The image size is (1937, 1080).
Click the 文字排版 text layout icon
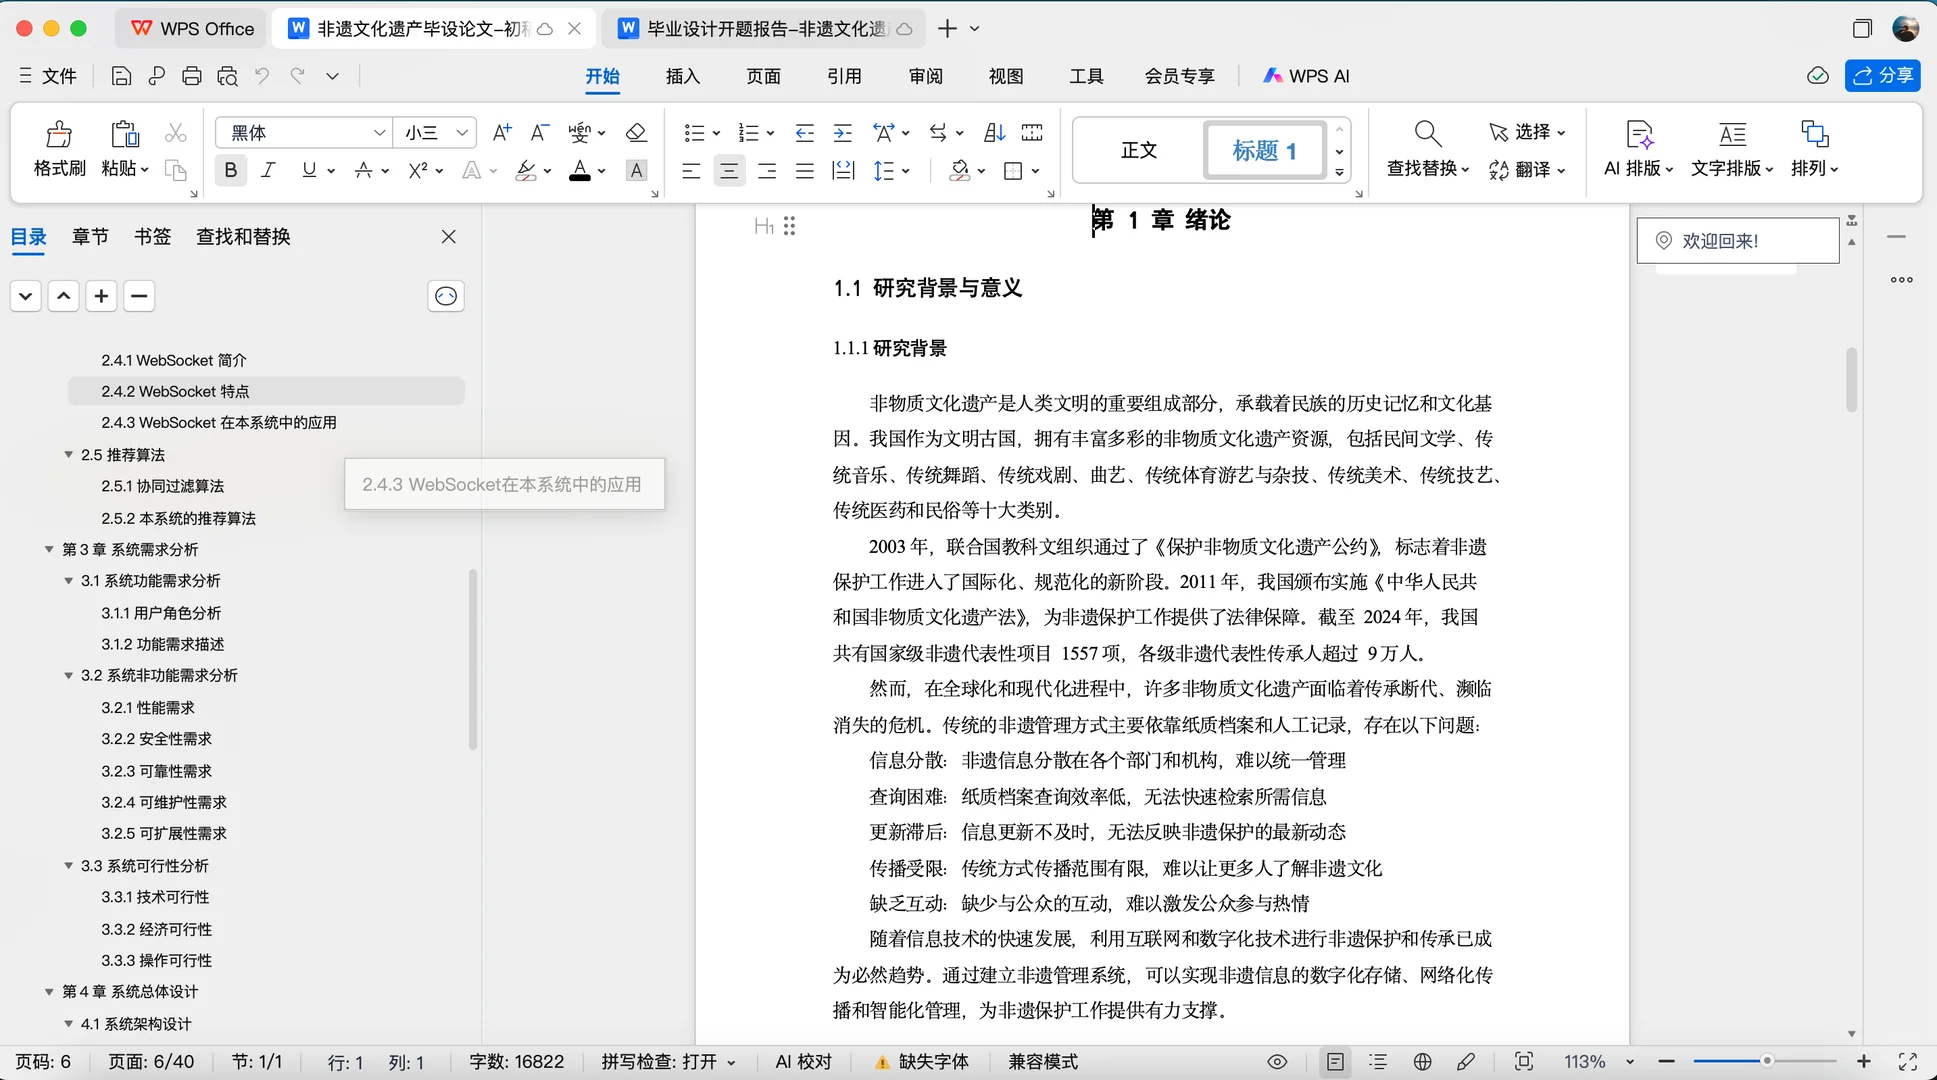coord(1729,148)
